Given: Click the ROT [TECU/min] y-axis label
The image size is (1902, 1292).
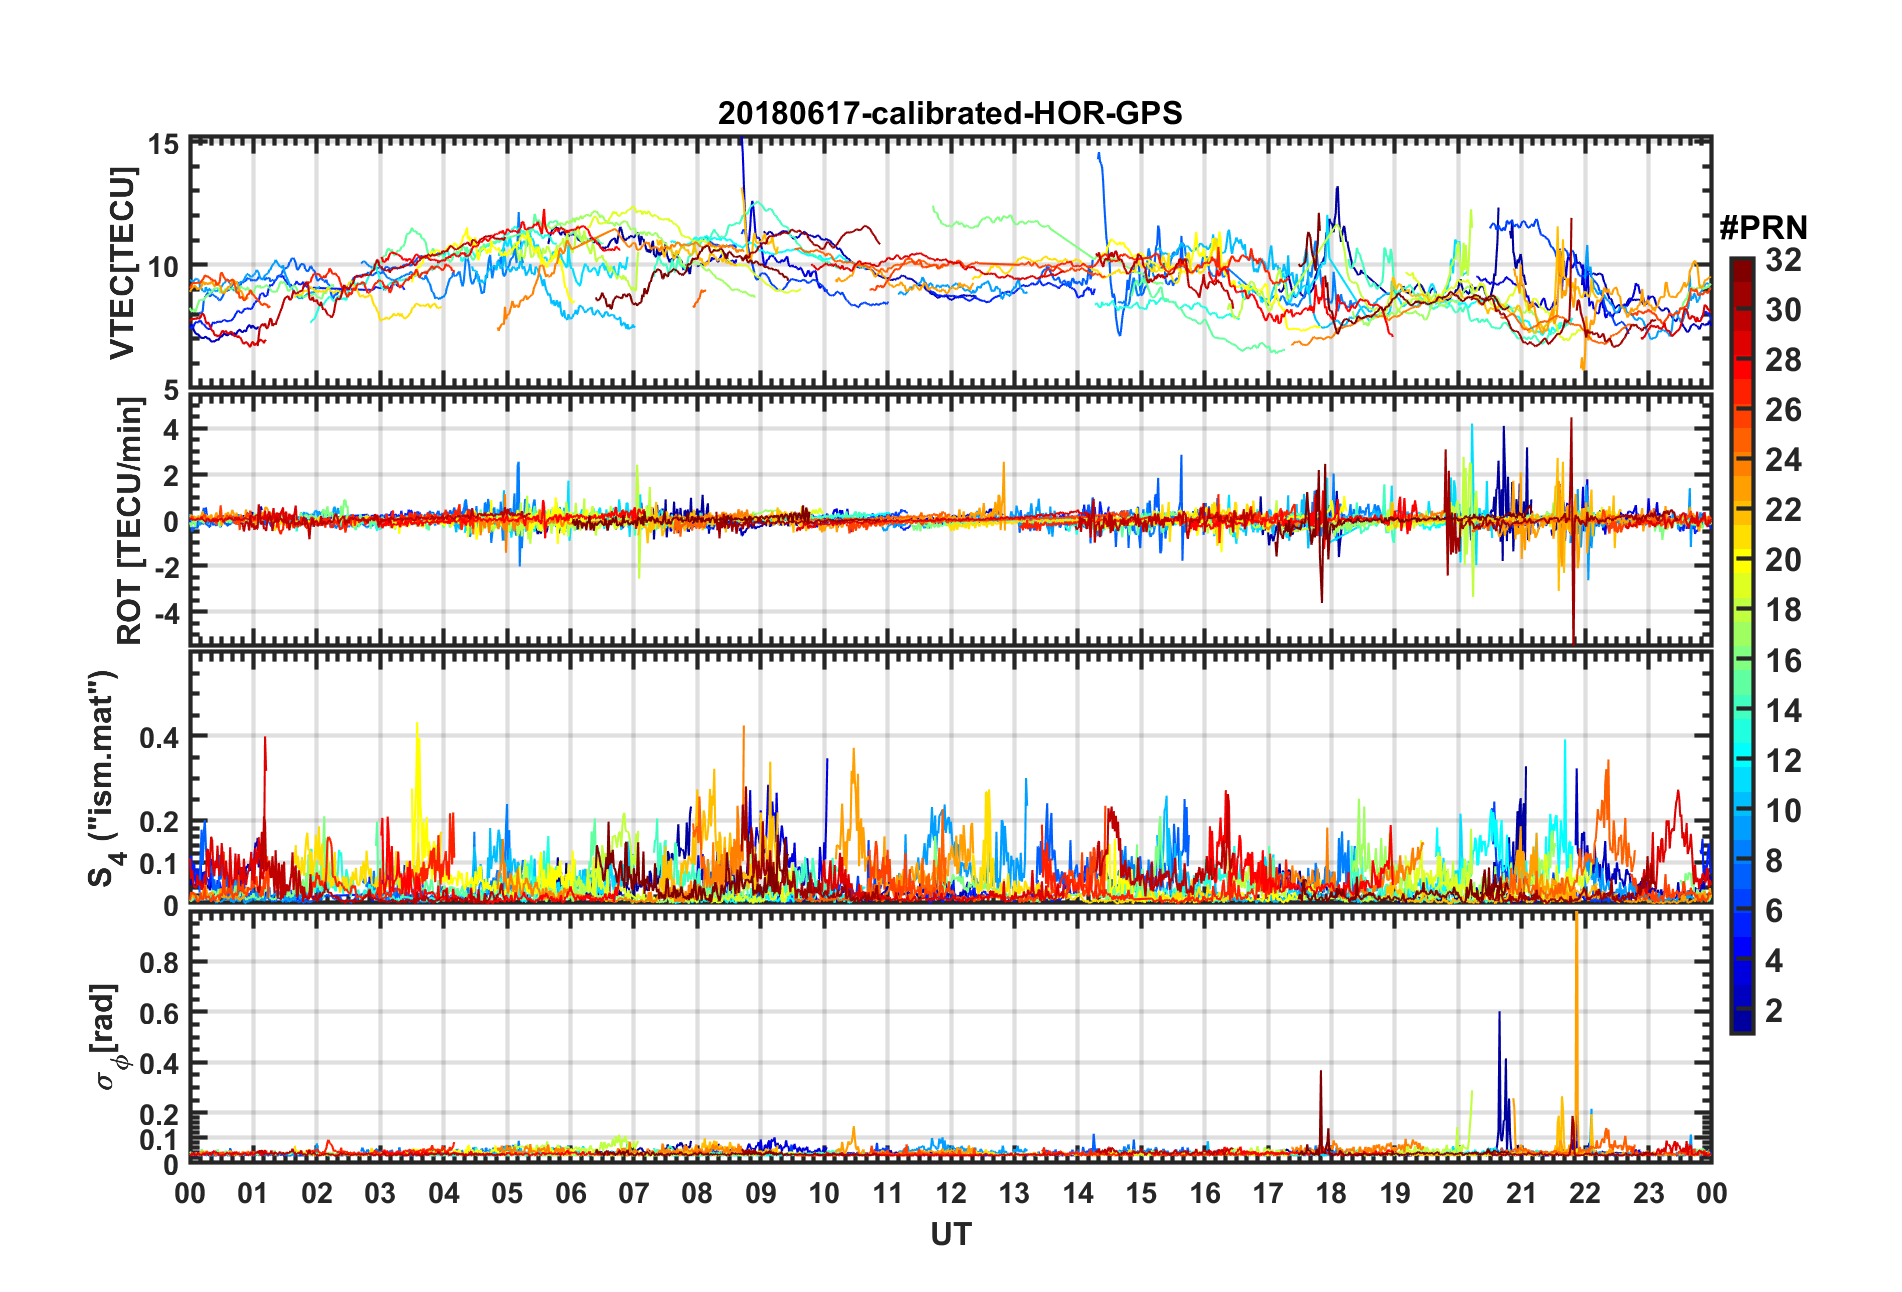Looking at the screenshot, I should [129, 521].
